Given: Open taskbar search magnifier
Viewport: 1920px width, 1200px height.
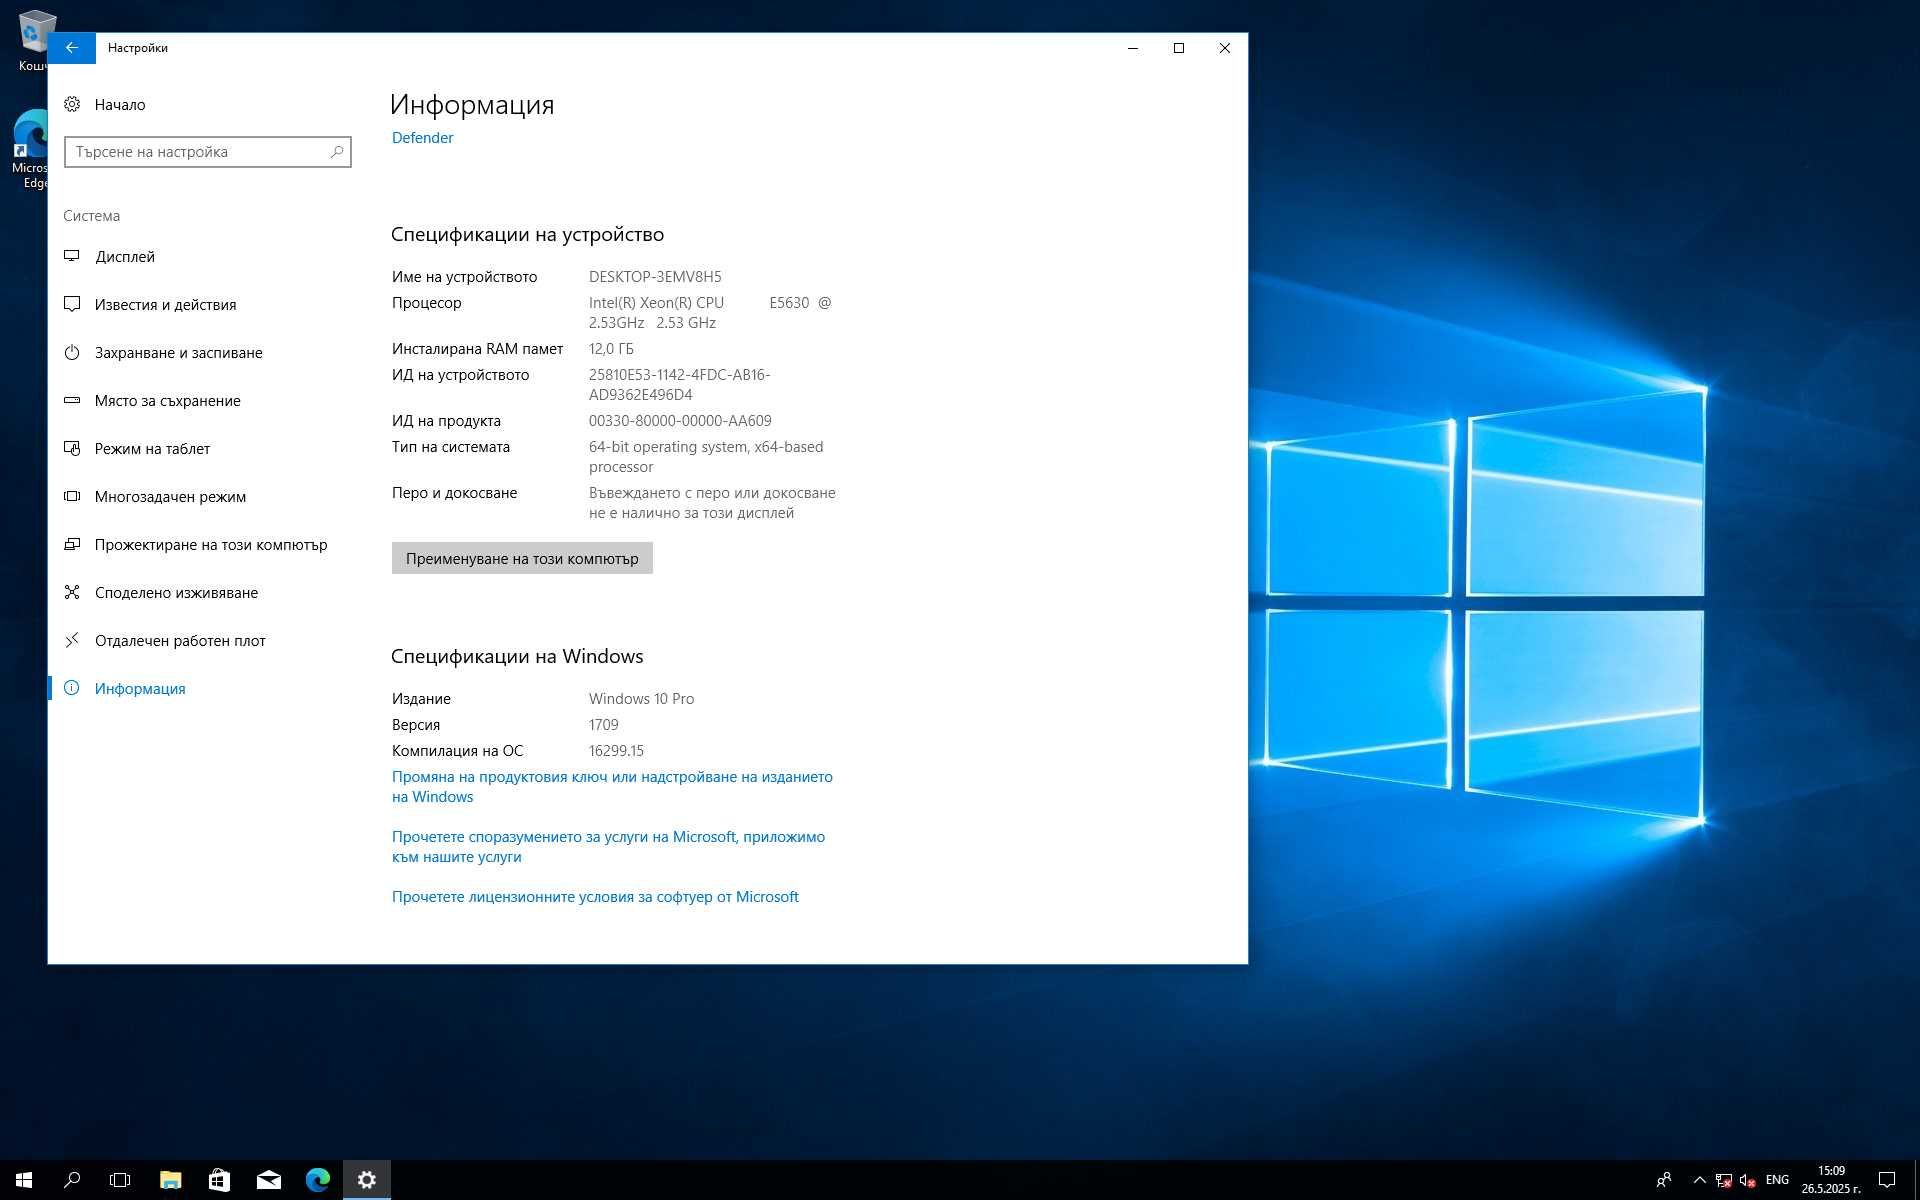Looking at the screenshot, I should click(x=72, y=1180).
